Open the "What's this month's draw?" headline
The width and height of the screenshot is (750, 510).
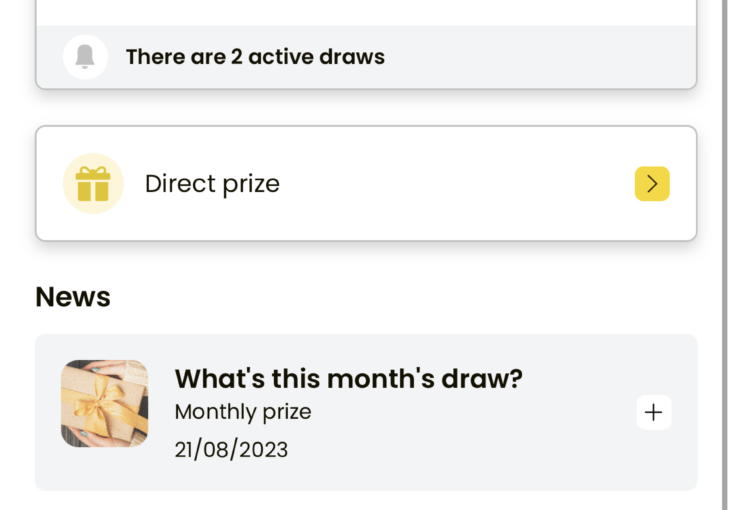pyautogui.click(x=349, y=379)
